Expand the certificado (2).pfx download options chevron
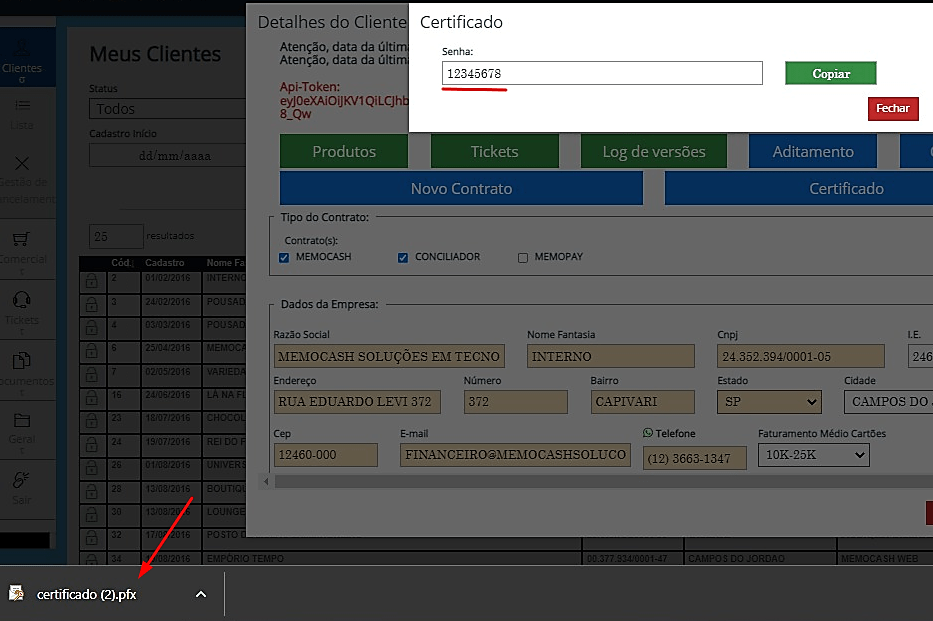Image resolution: width=933 pixels, height=621 pixels. tap(201, 594)
